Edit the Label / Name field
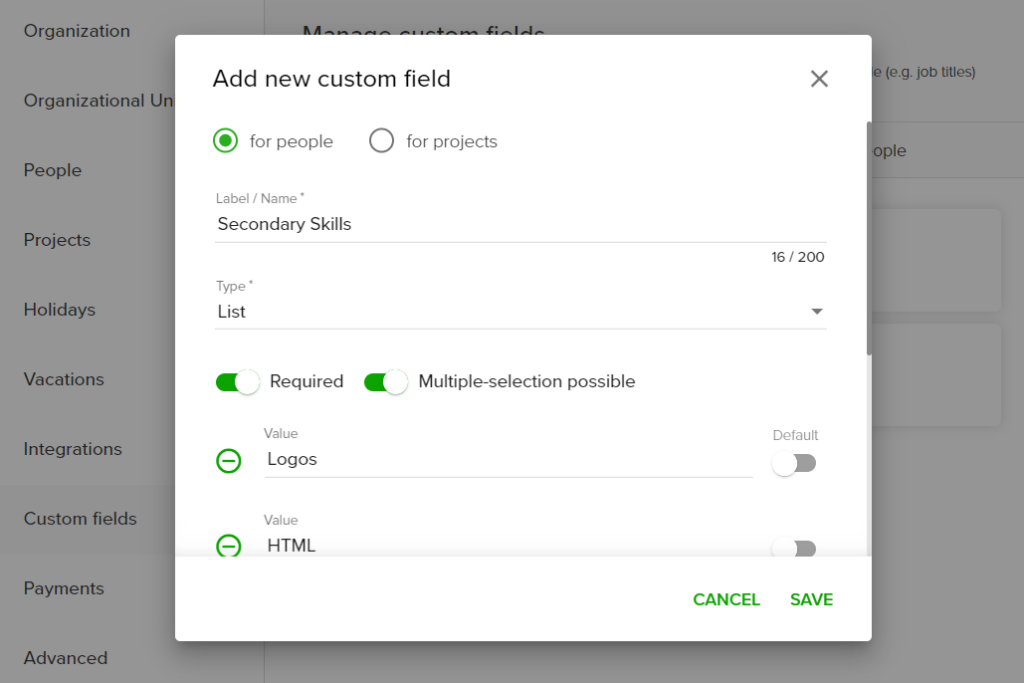 coord(520,224)
